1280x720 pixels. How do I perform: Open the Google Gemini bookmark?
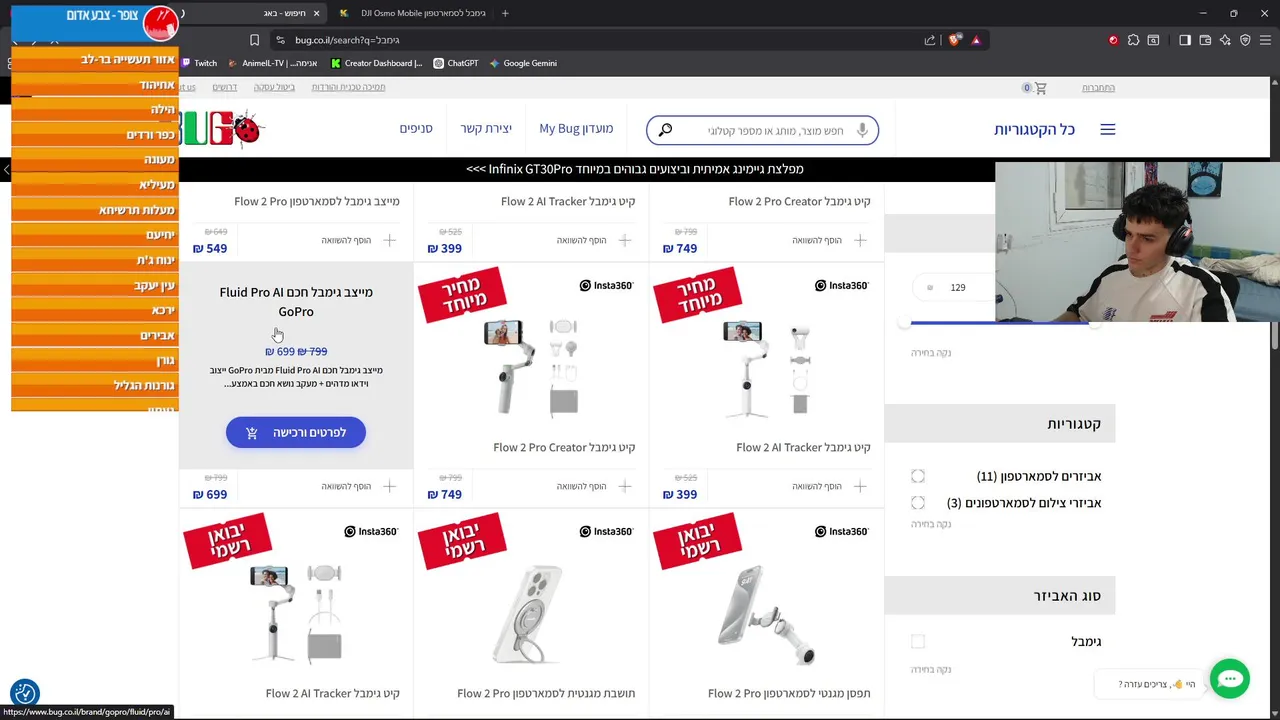click(523, 63)
